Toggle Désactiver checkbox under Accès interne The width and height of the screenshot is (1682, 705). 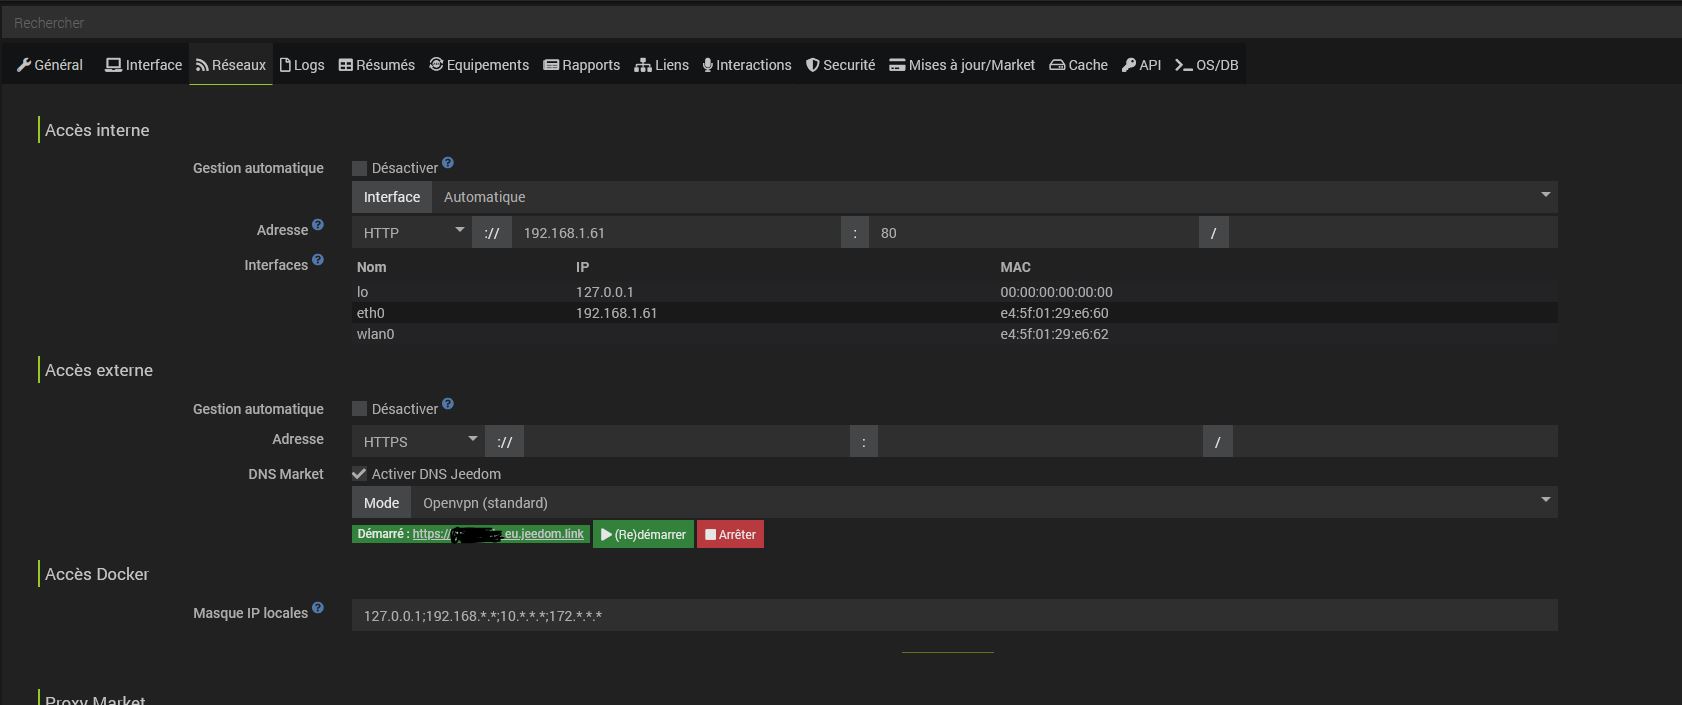coord(360,169)
